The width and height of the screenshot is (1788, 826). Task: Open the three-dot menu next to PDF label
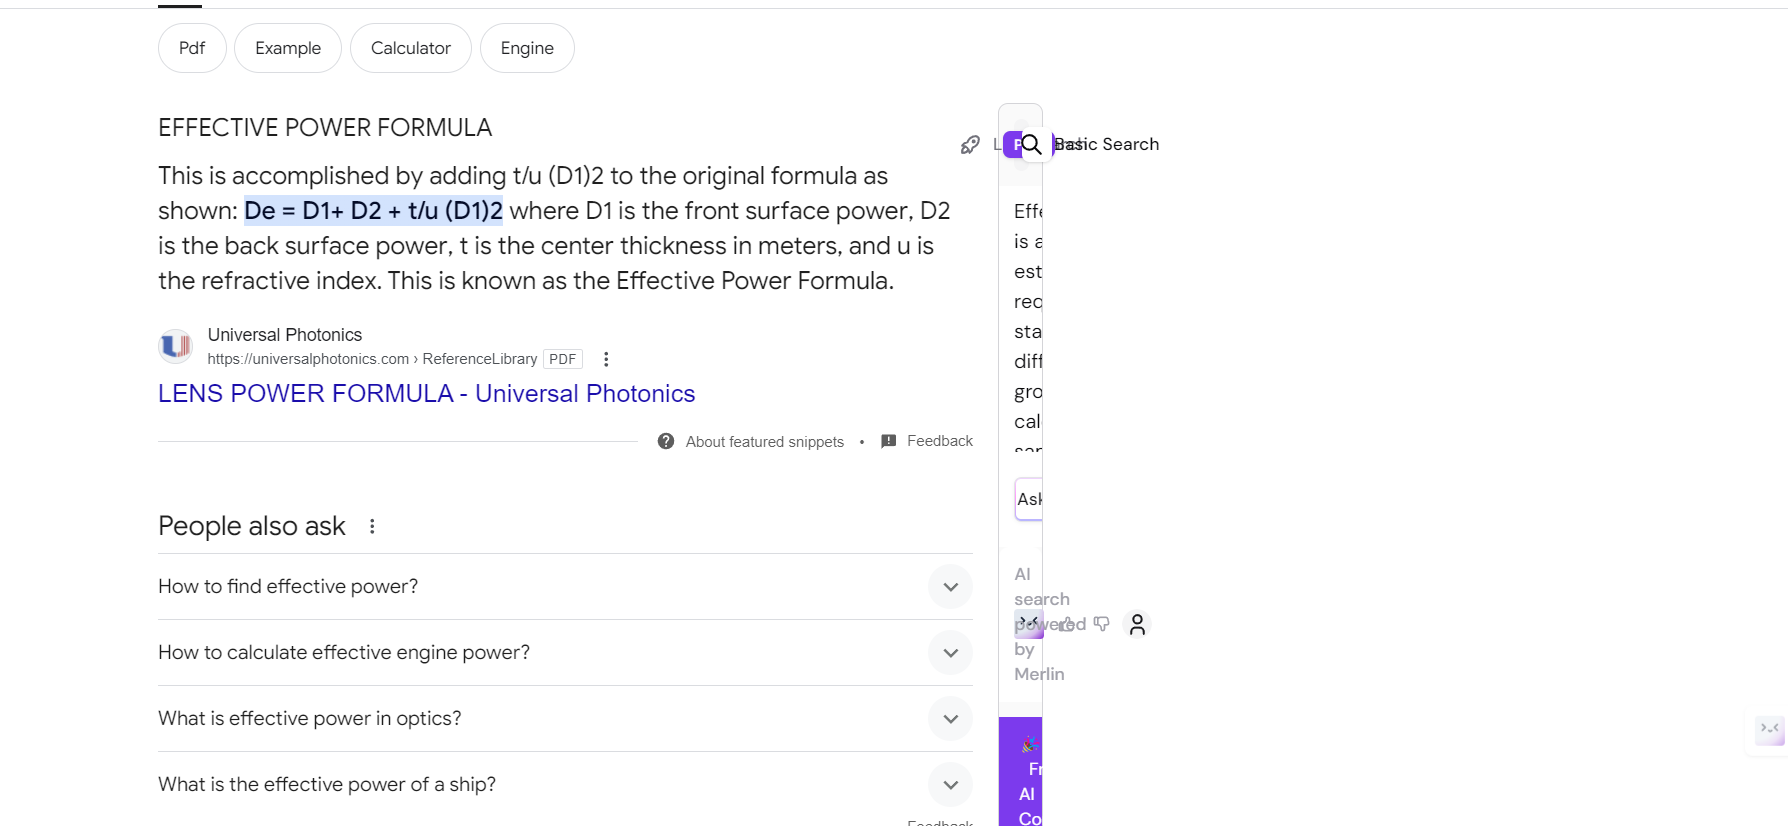coord(606,359)
